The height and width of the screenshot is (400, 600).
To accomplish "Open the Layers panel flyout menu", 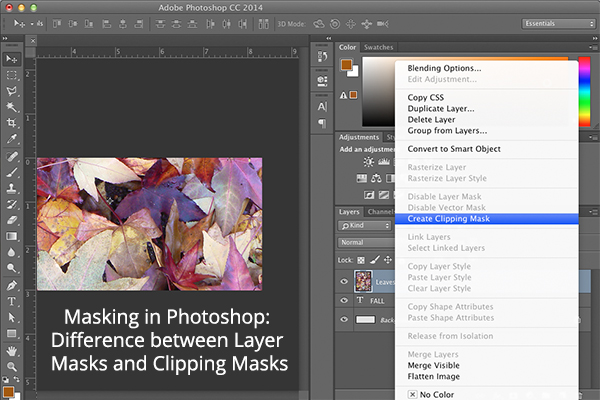I will tap(592, 212).
